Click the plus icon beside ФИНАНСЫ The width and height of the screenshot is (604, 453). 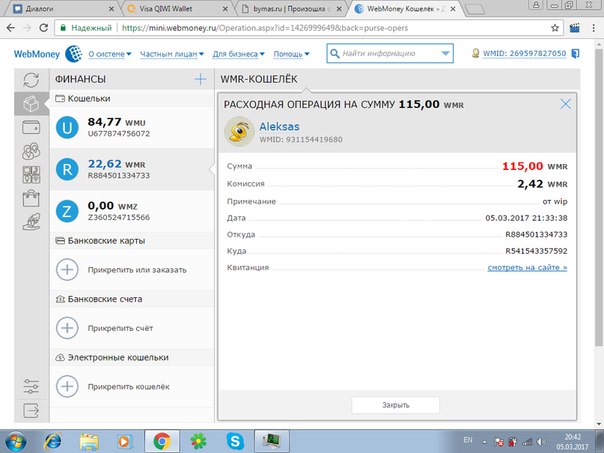[x=200, y=79]
